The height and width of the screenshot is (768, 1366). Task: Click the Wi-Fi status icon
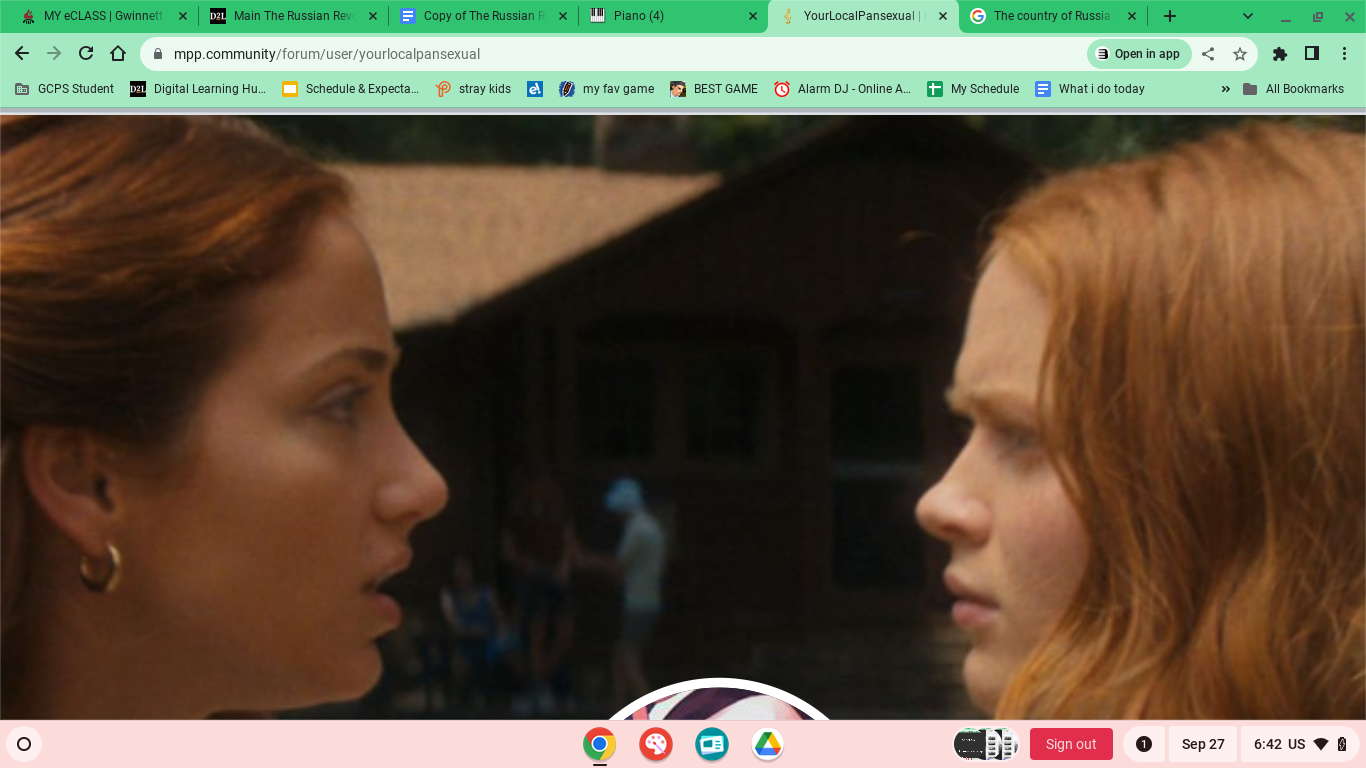(x=1321, y=744)
